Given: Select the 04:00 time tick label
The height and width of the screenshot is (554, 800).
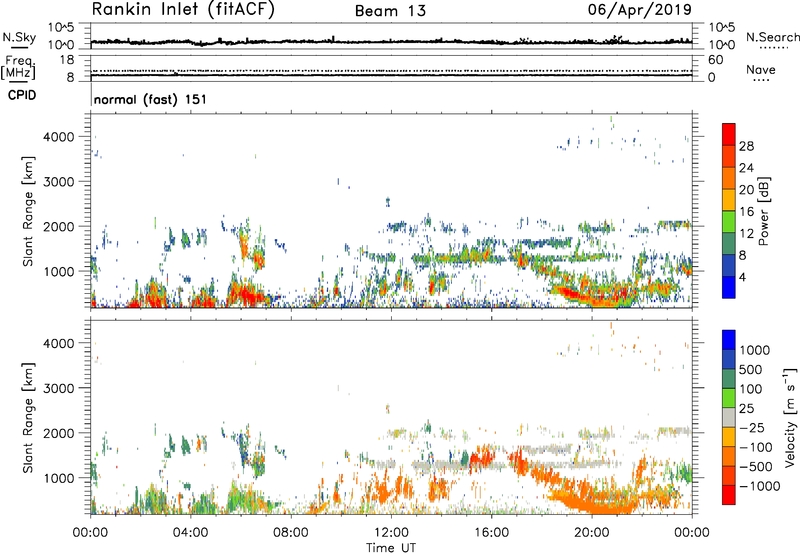Looking at the screenshot, I should click(x=190, y=533).
